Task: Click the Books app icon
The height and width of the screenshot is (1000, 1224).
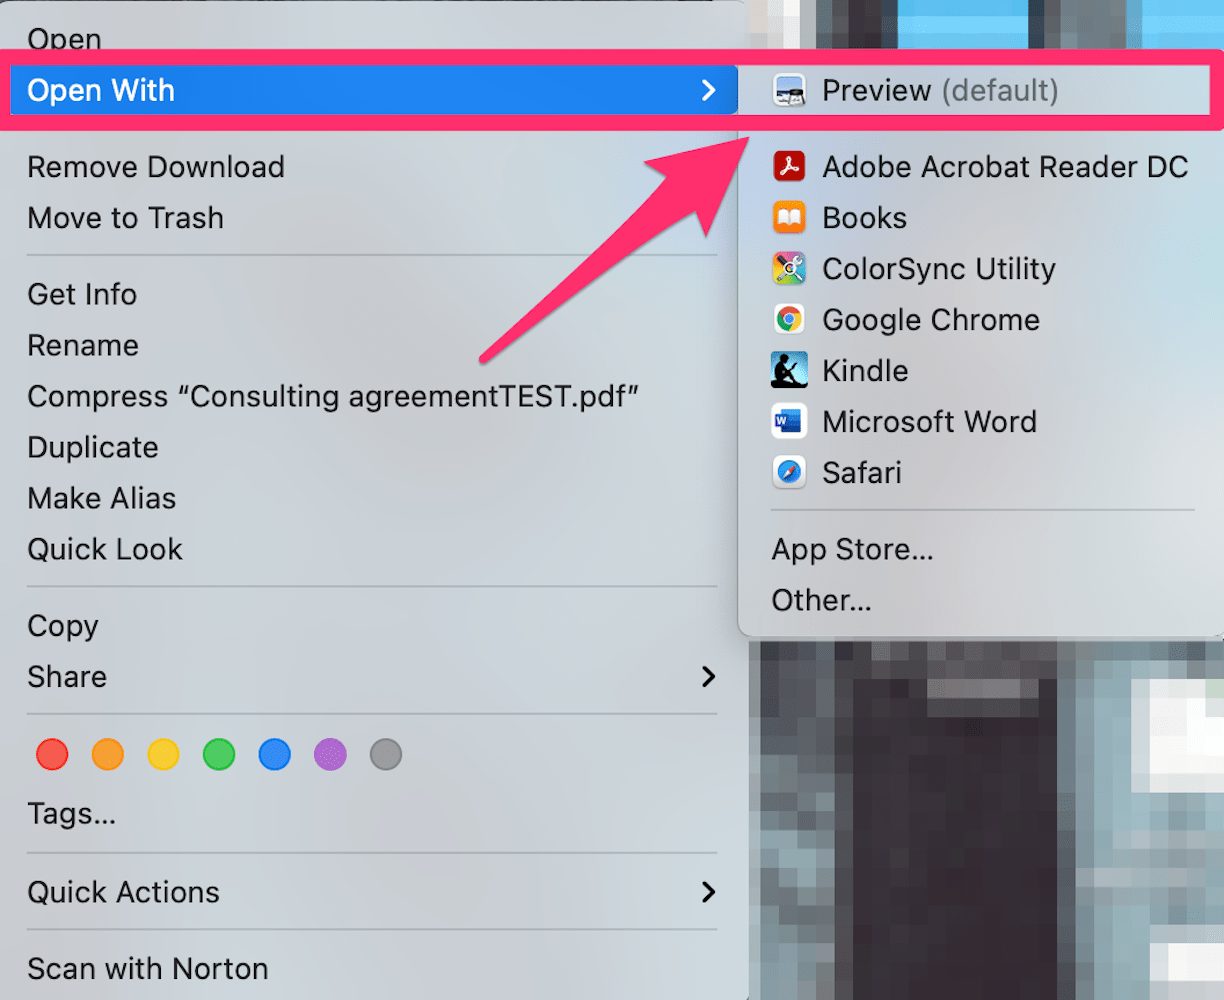Action: 790,218
